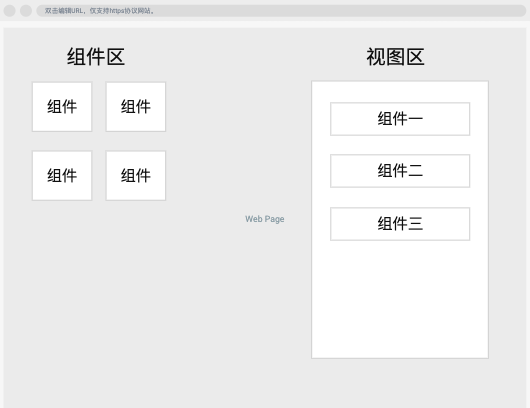530x408 pixels.
Task: Select the 组件区 heading
Action: 96,56
